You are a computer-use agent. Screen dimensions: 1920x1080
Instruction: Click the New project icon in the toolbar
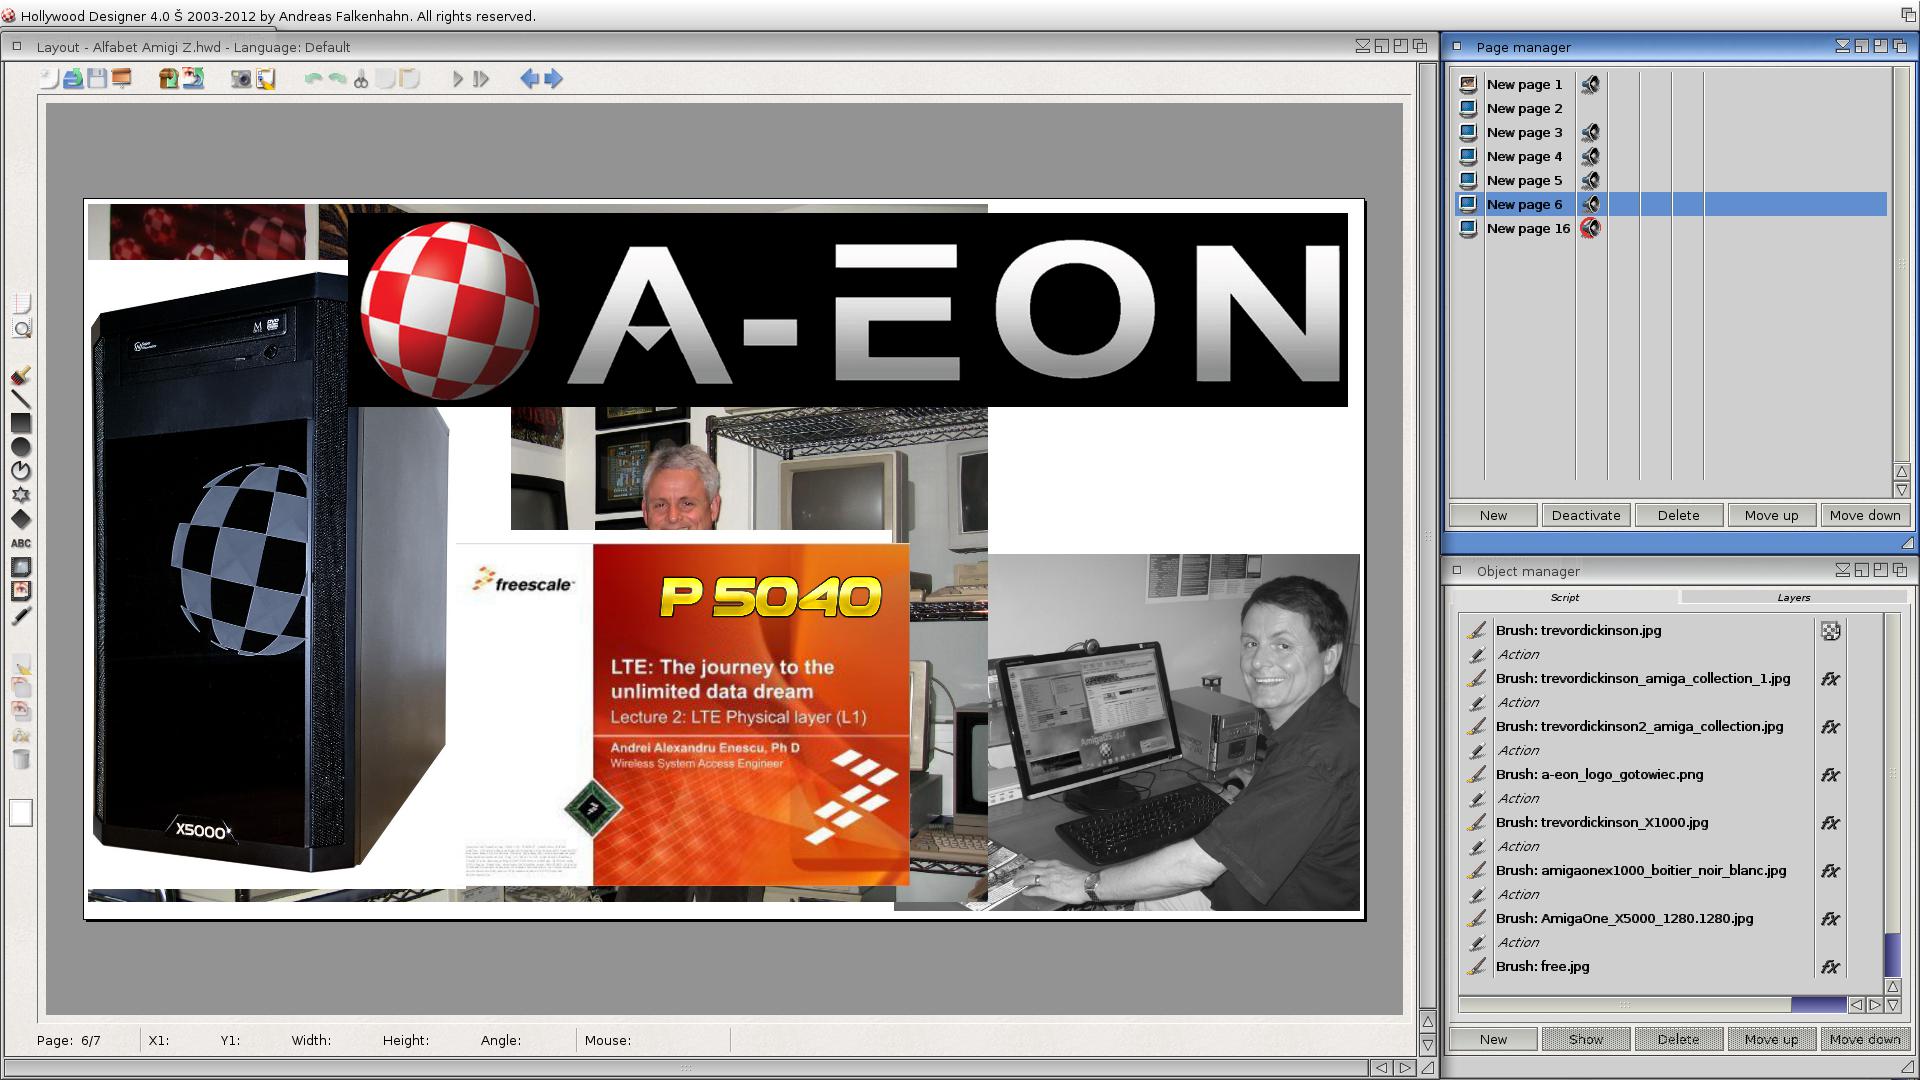click(x=49, y=79)
